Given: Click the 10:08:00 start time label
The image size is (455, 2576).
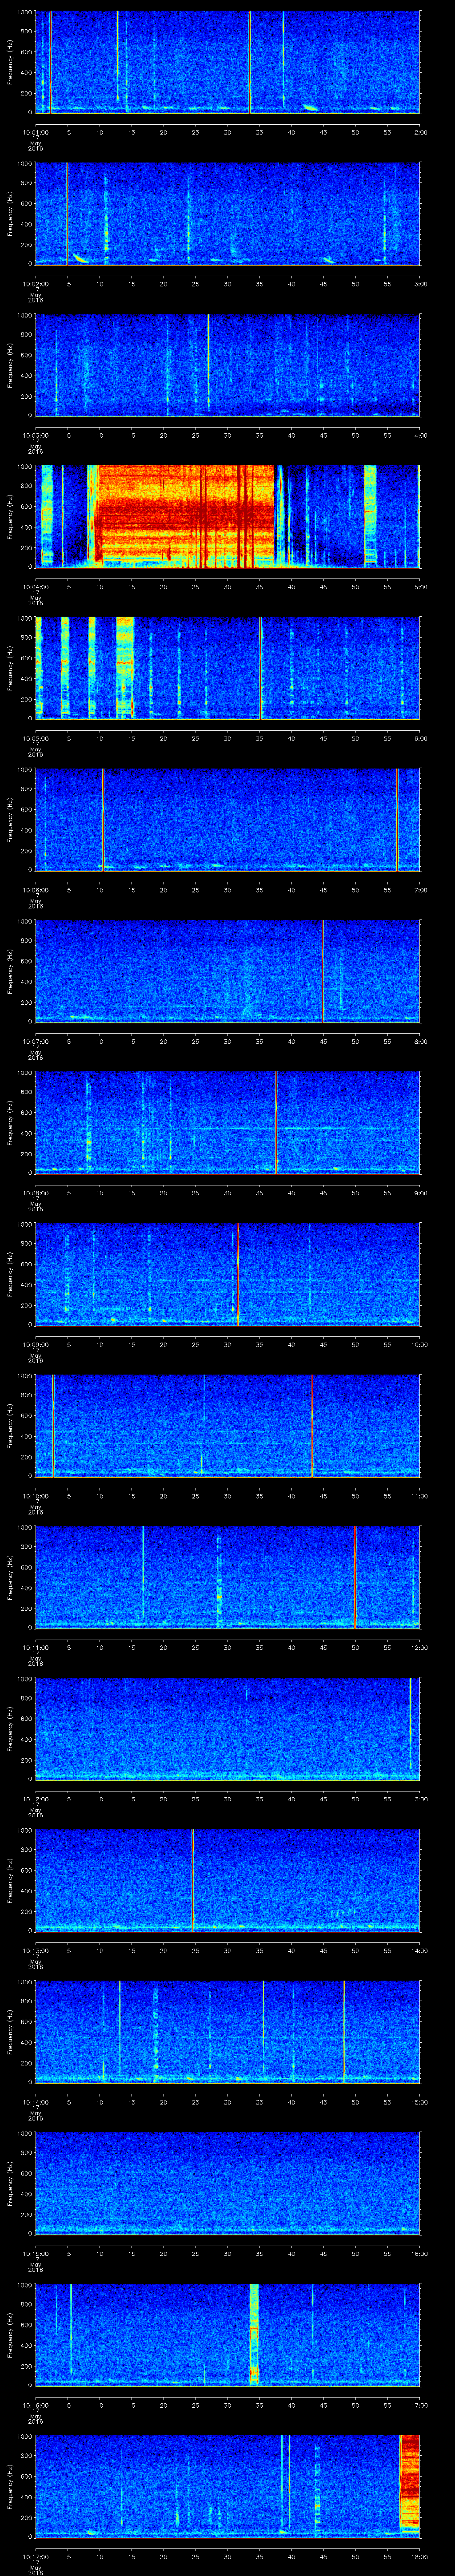Looking at the screenshot, I should 35,1193.
